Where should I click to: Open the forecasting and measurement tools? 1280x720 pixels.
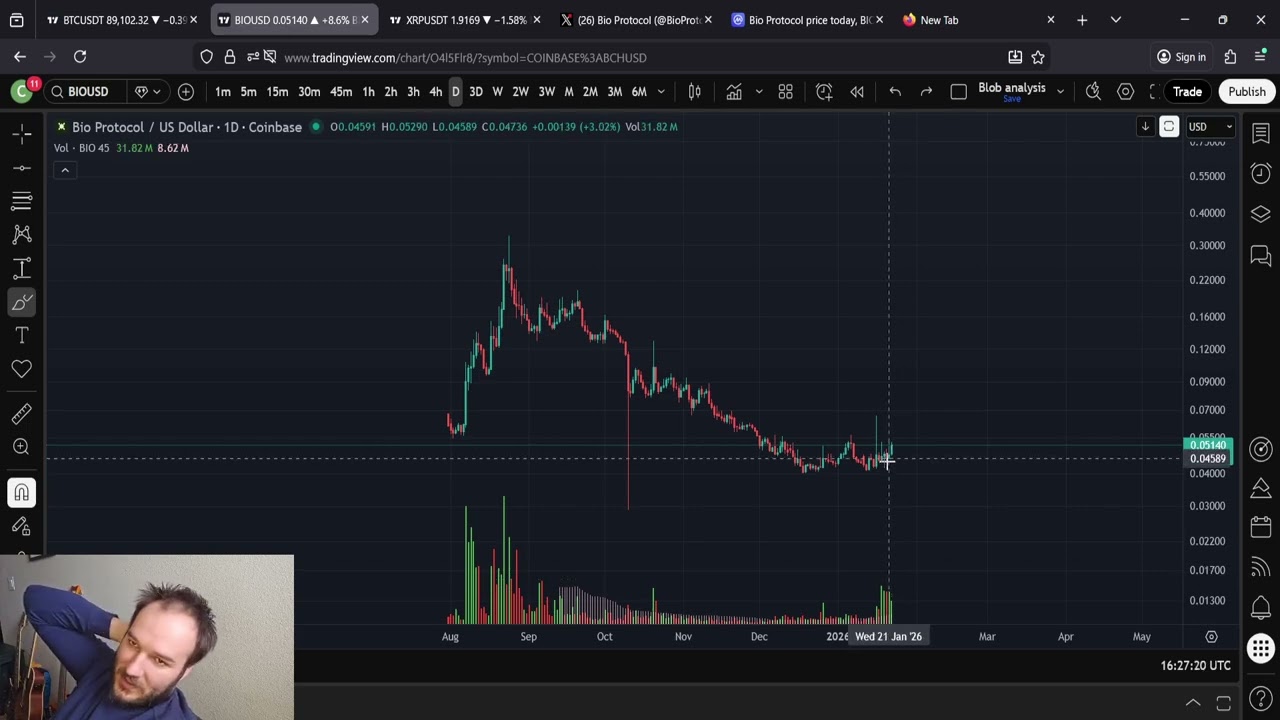pos(22,268)
